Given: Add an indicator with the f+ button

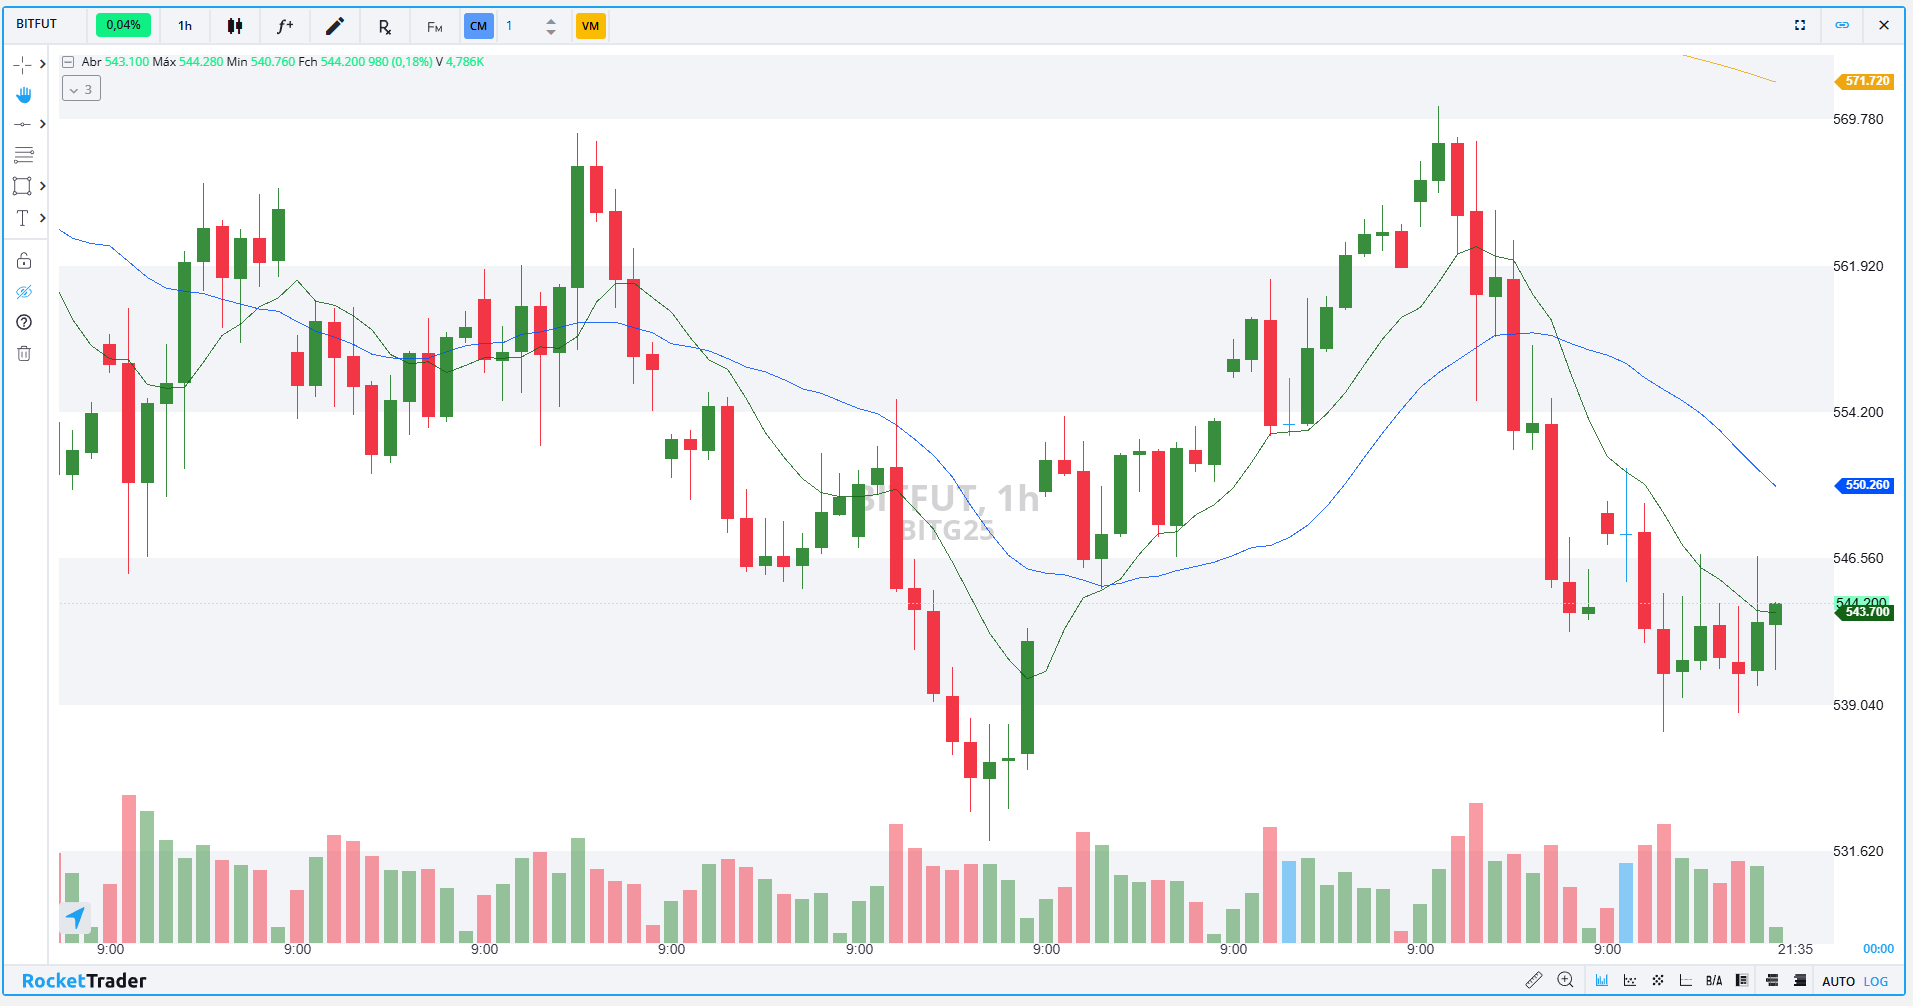Looking at the screenshot, I should [285, 26].
